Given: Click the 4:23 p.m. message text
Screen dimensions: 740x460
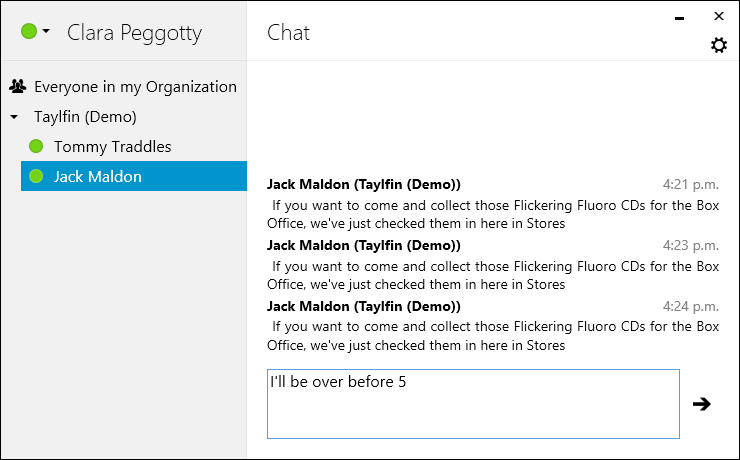Looking at the screenshot, I should click(493, 275).
